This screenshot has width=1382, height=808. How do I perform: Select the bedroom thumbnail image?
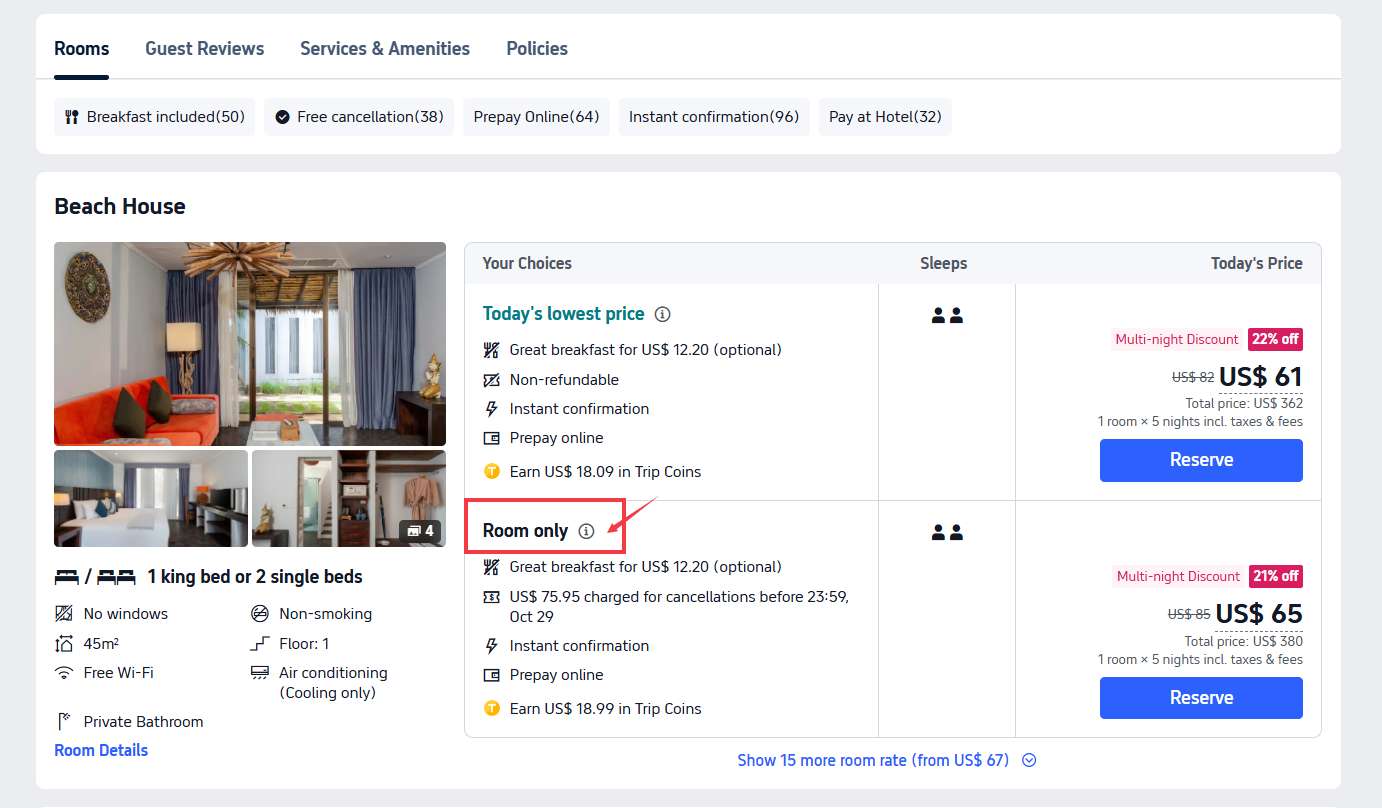pos(150,498)
